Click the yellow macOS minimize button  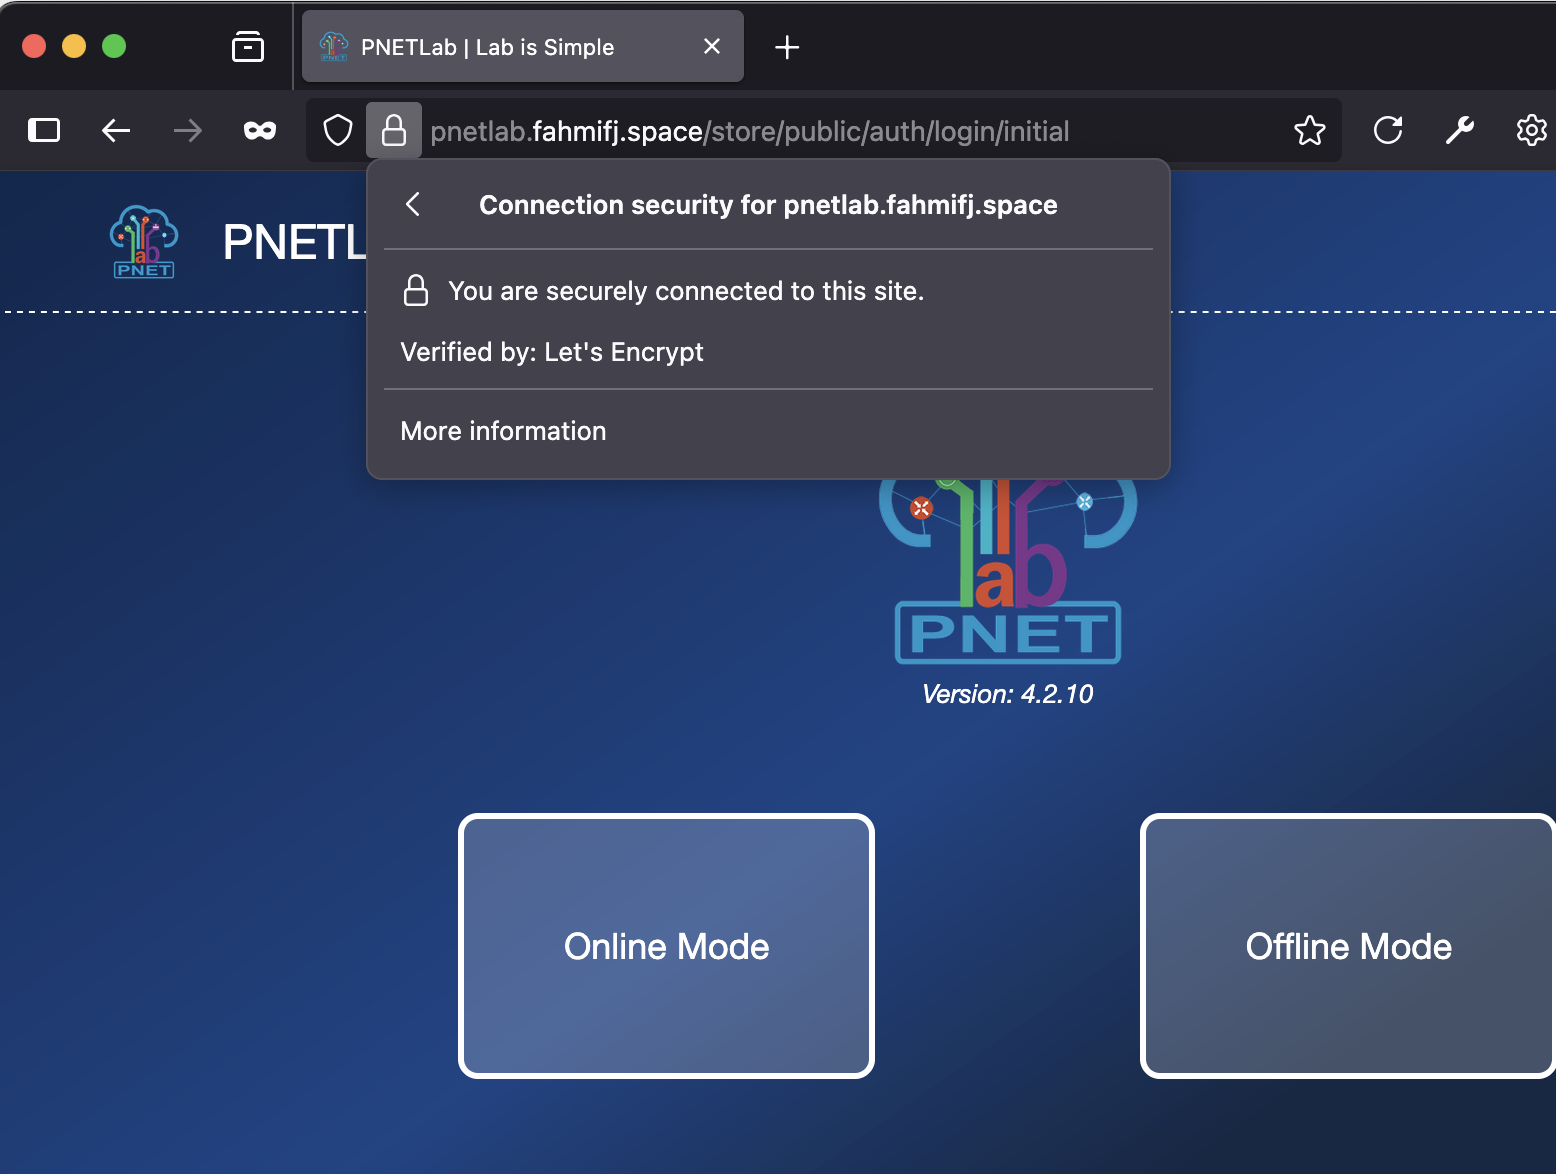(x=74, y=46)
